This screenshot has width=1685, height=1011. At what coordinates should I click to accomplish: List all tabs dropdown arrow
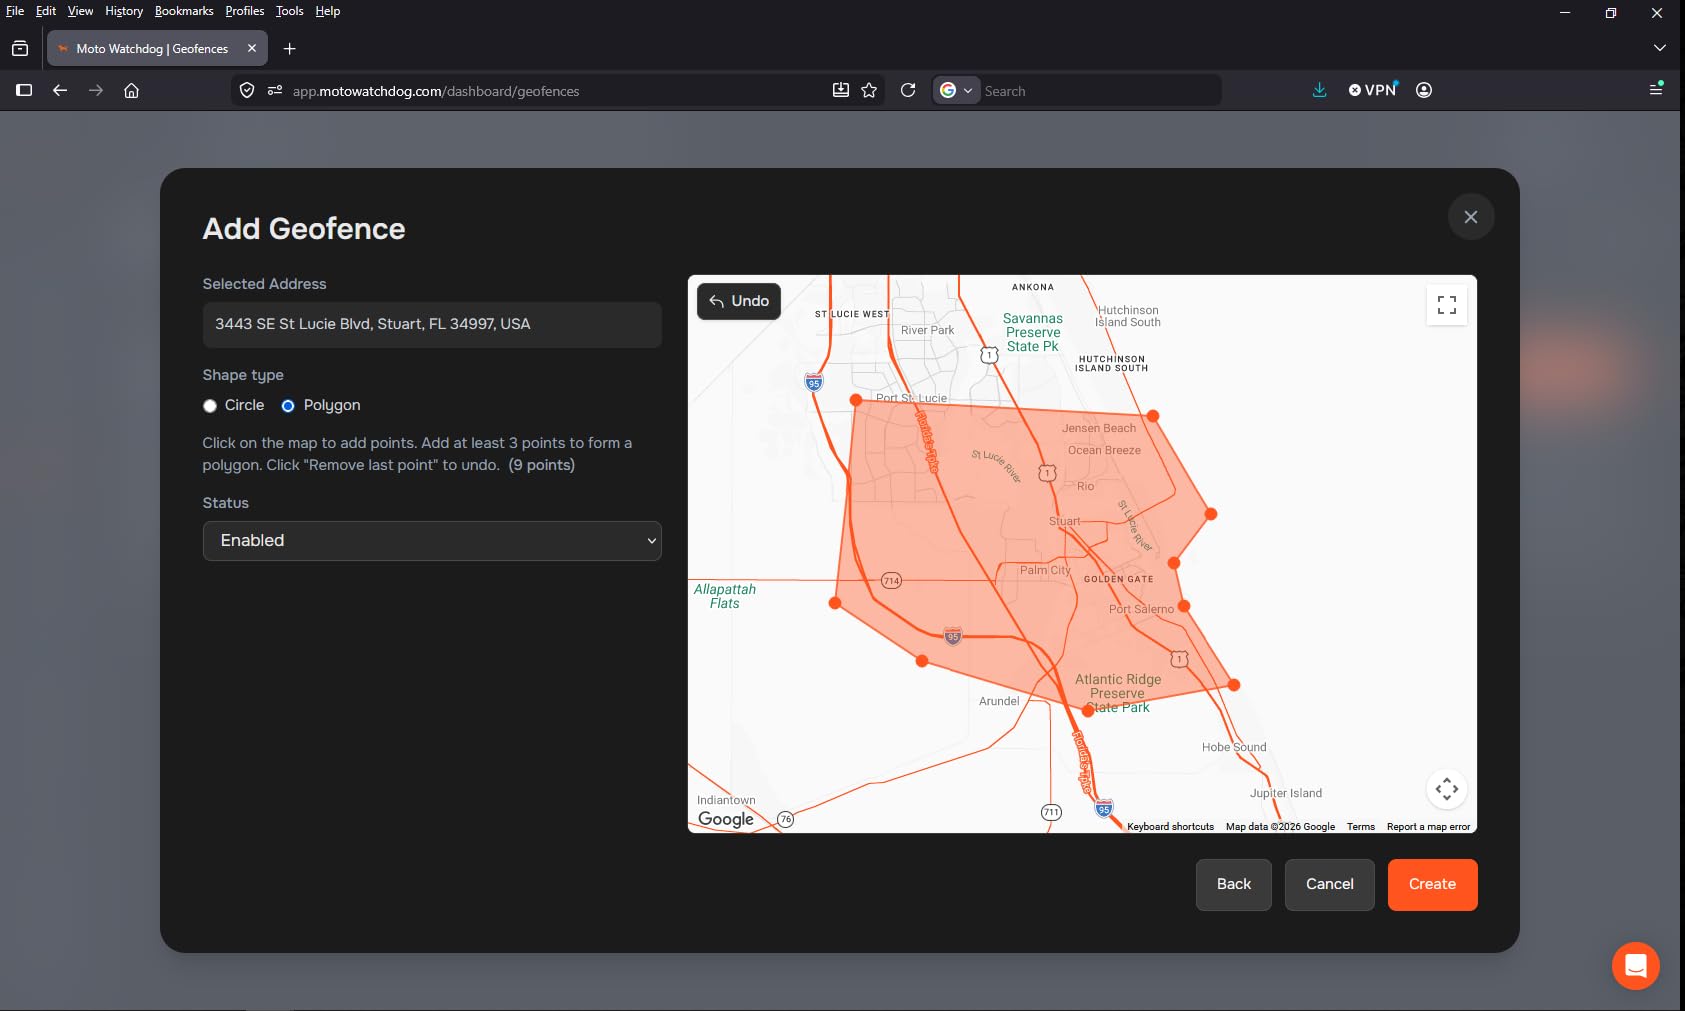tap(1660, 48)
